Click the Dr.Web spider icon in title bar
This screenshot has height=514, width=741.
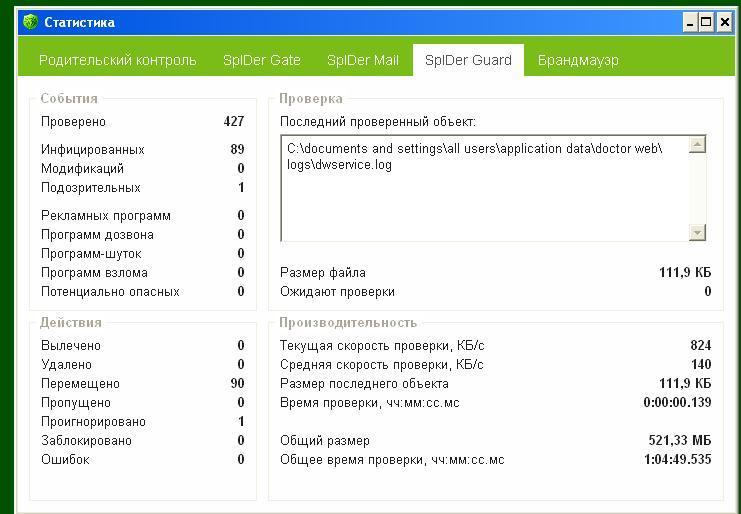[x=30, y=22]
